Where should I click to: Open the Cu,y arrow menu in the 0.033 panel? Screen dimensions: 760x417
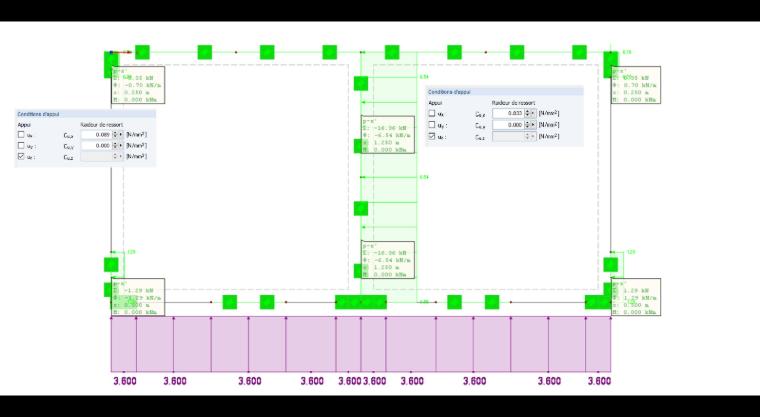coord(533,125)
